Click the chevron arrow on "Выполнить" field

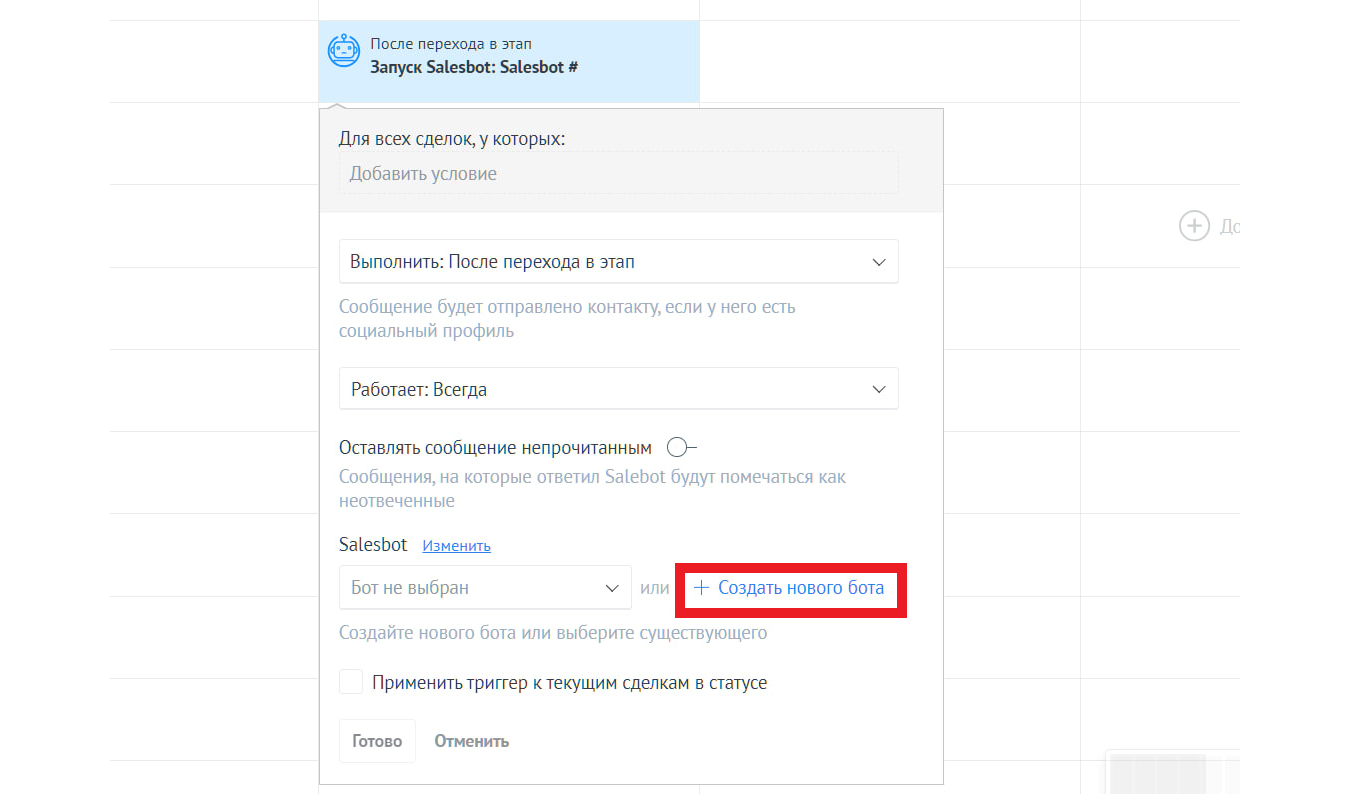[879, 262]
